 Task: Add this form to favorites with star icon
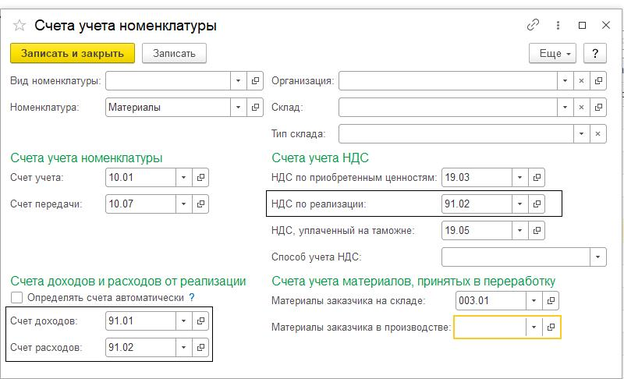point(19,26)
